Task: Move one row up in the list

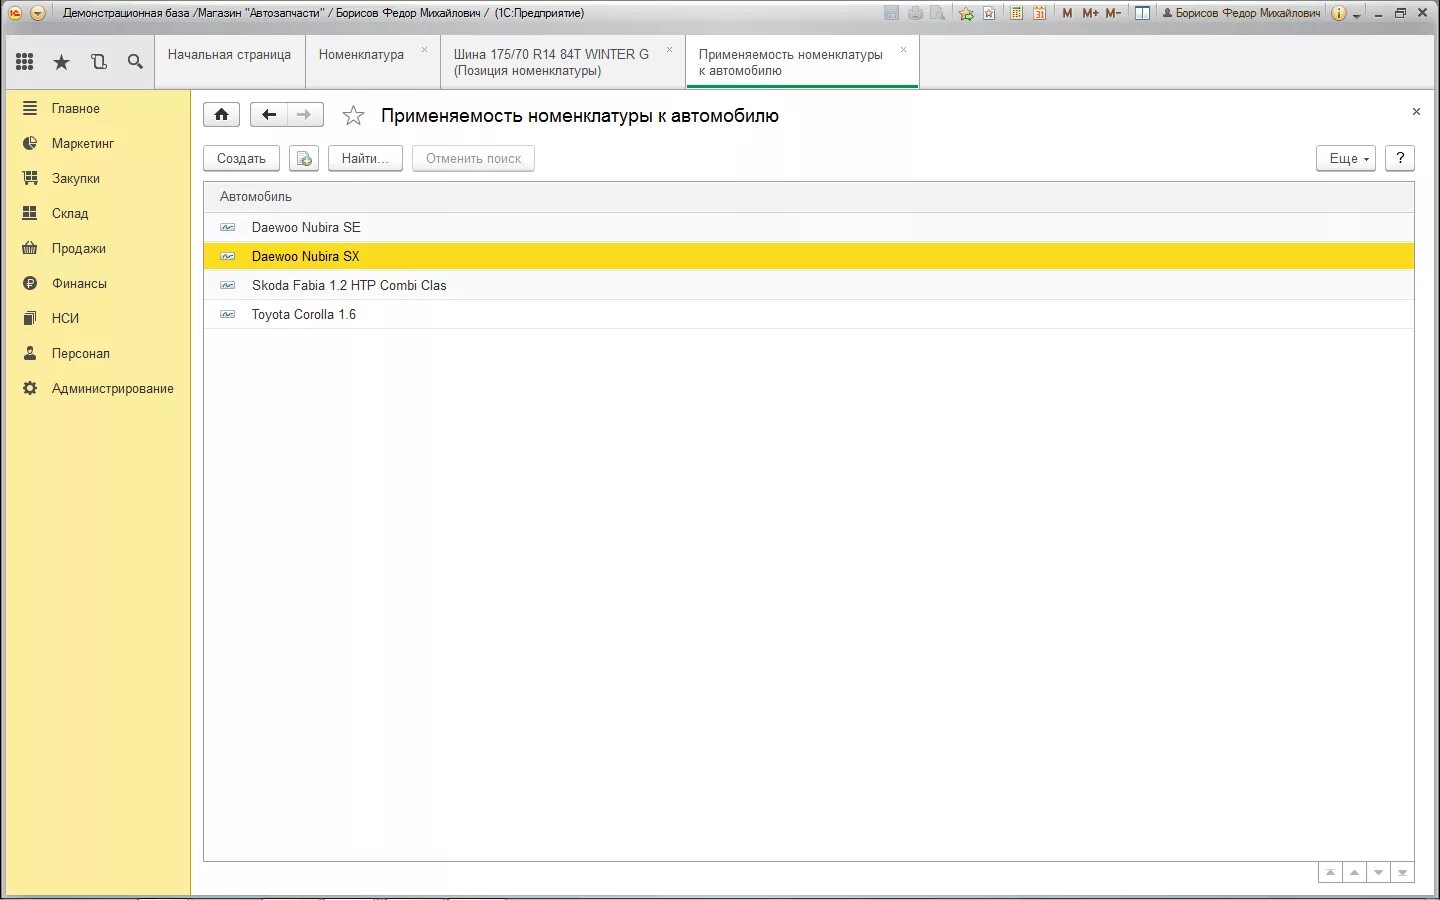Action: click(1354, 873)
